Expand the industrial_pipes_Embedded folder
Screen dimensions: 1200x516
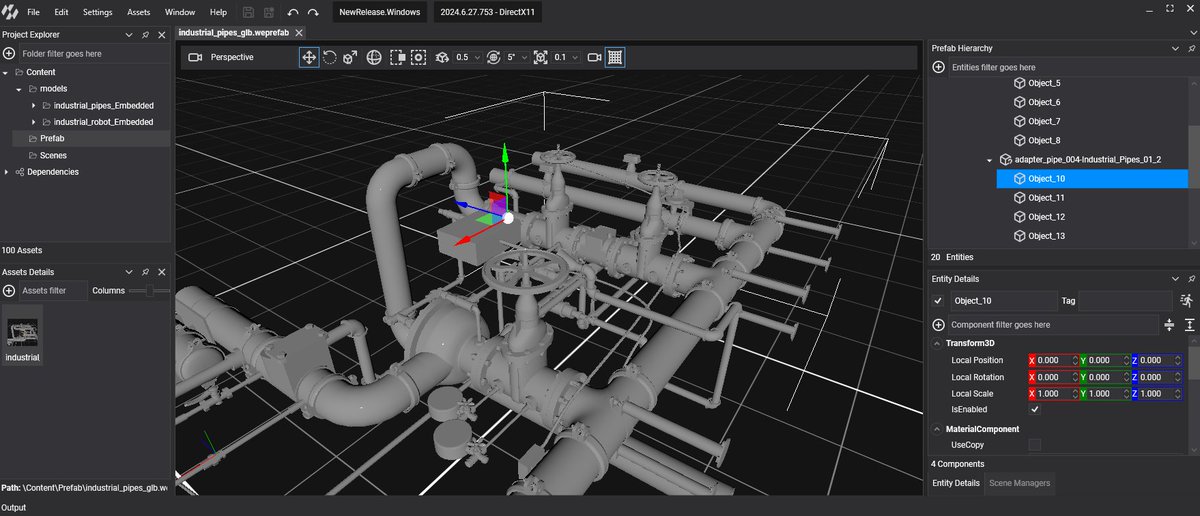coord(33,105)
